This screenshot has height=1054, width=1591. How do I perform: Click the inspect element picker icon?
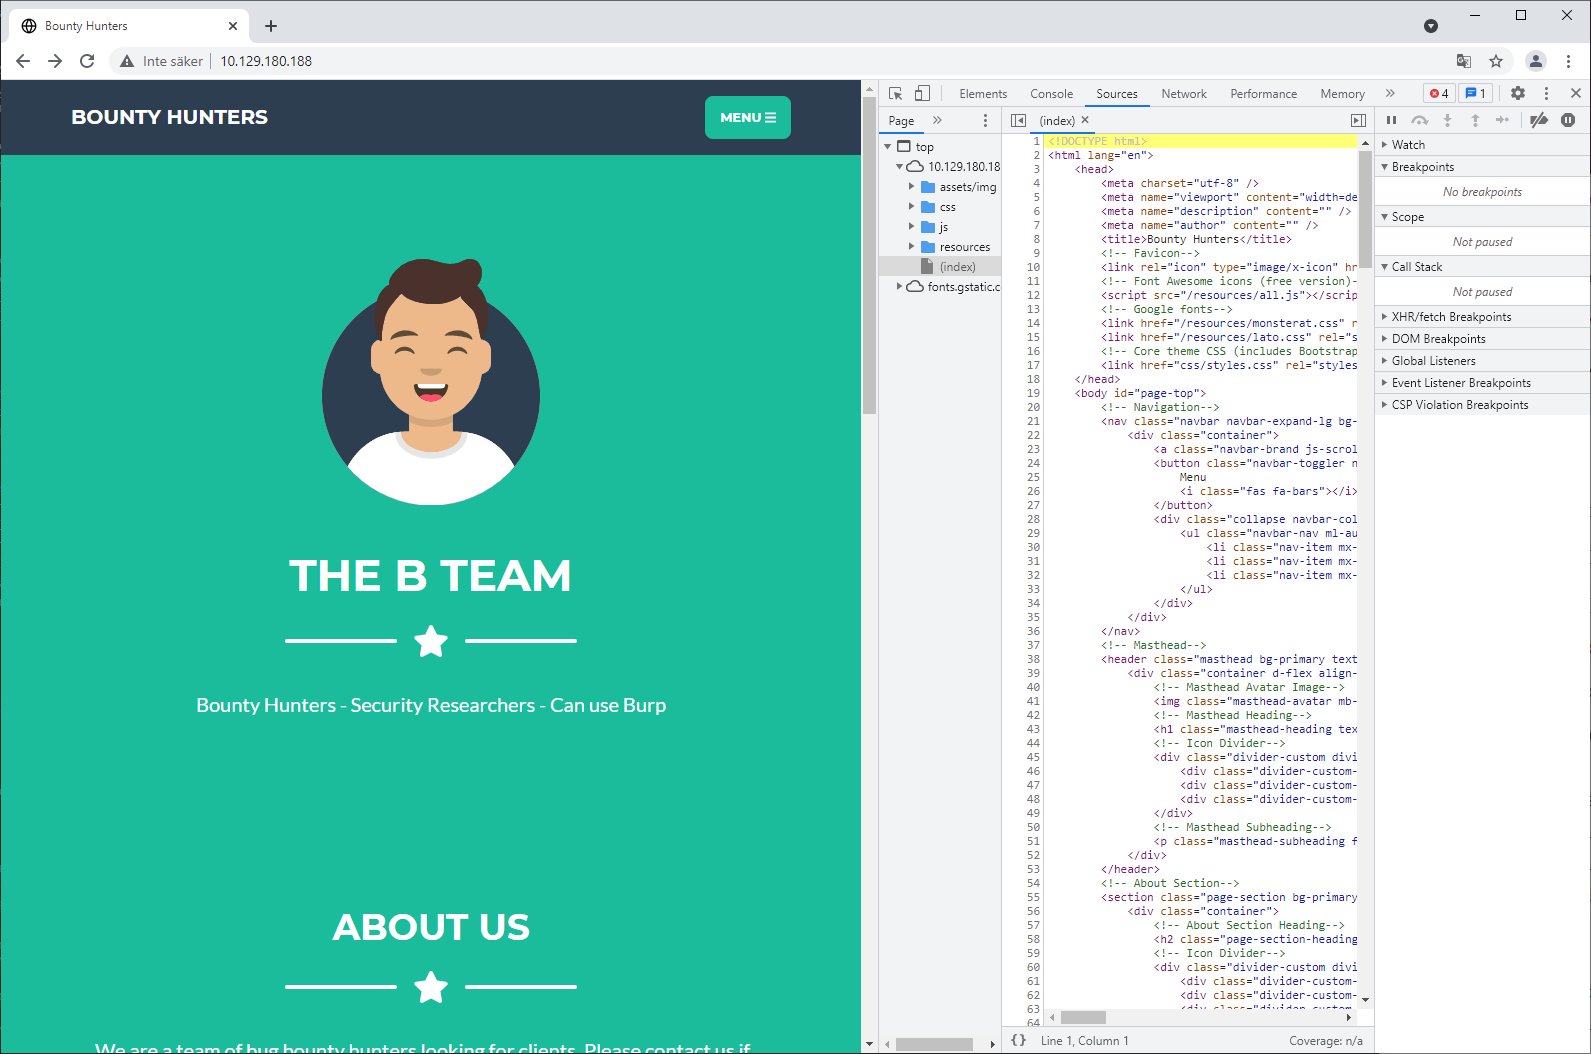895,94
